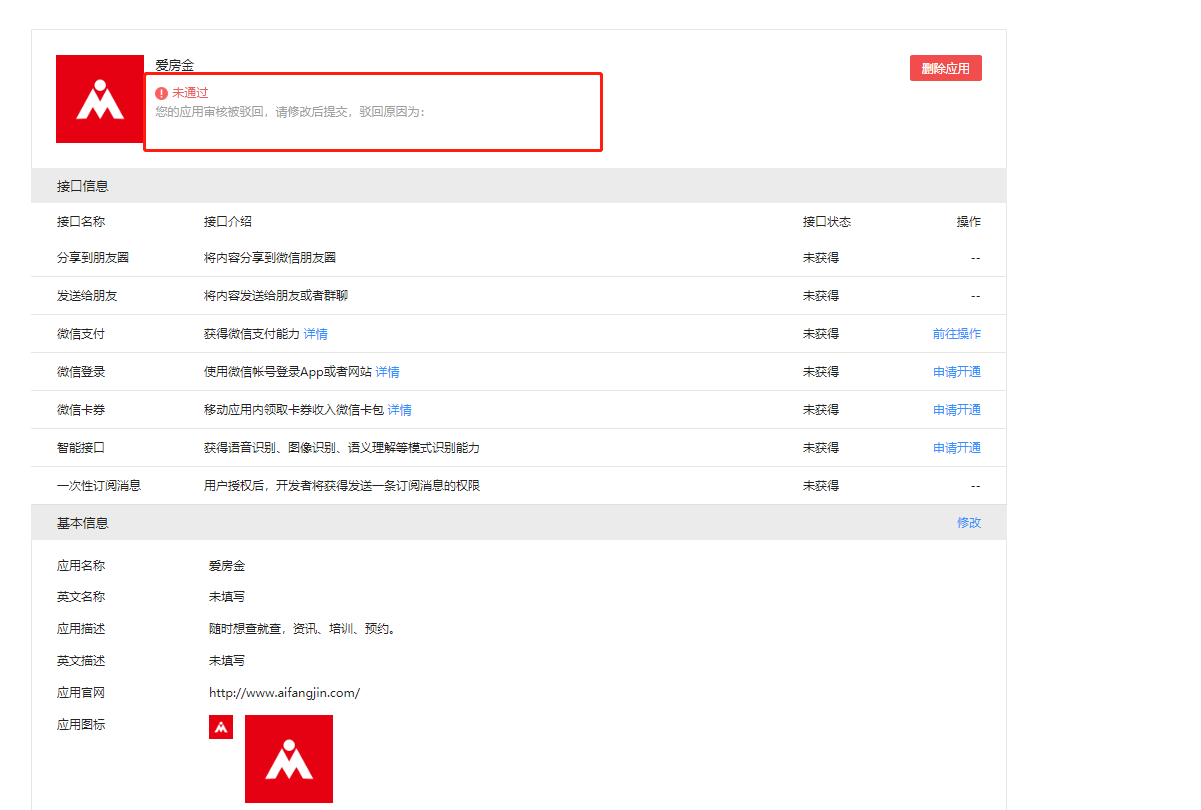Click the 操作 column header
This screenshot has width=1201, height=810.
click(x=969, y=222)
